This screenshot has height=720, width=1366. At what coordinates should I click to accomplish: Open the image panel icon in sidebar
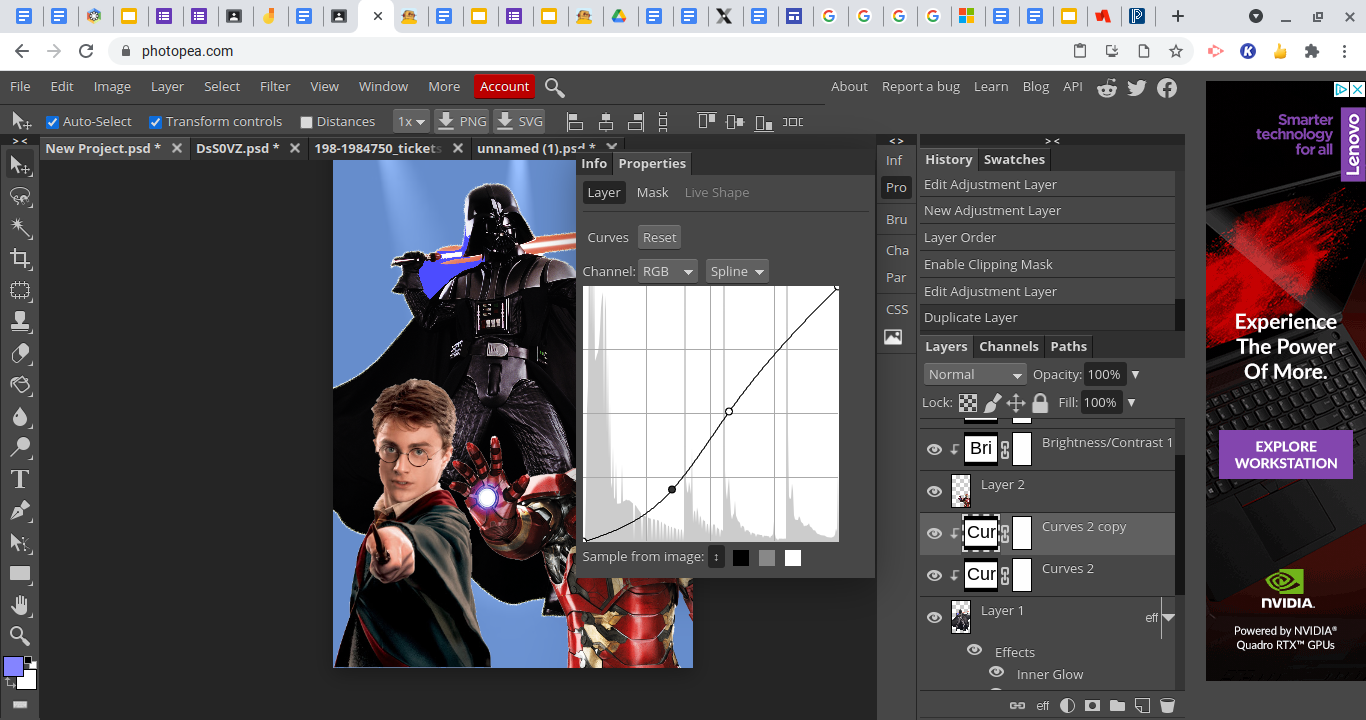point(893,337)
